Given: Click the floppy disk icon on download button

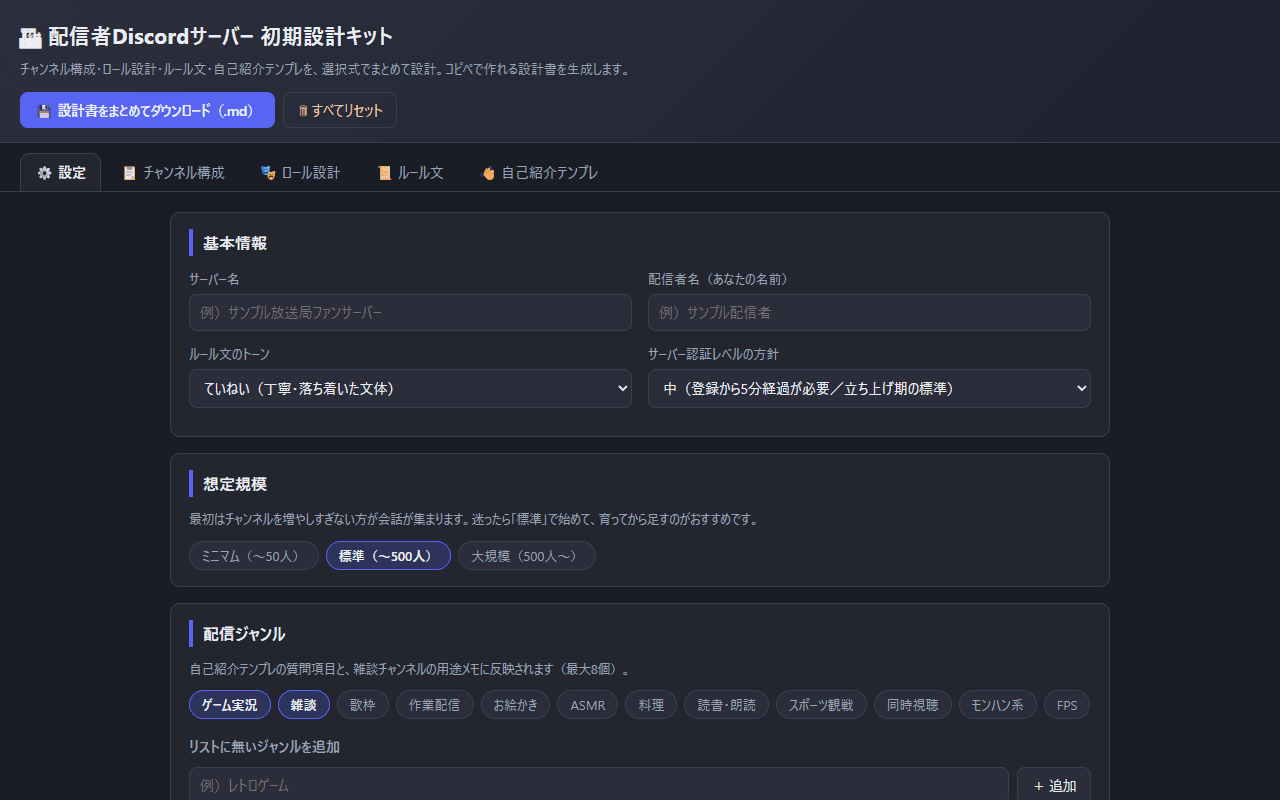Looking at the screenshot, I should pyautogui.click(x=44, y=111).
